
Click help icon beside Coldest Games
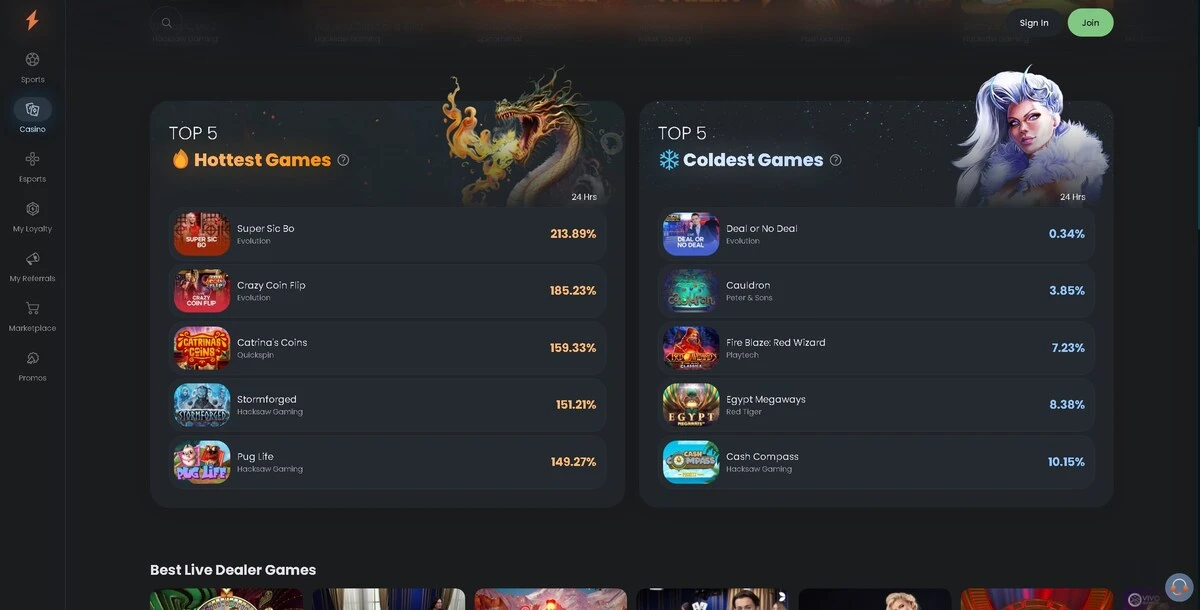coord(835,160)
